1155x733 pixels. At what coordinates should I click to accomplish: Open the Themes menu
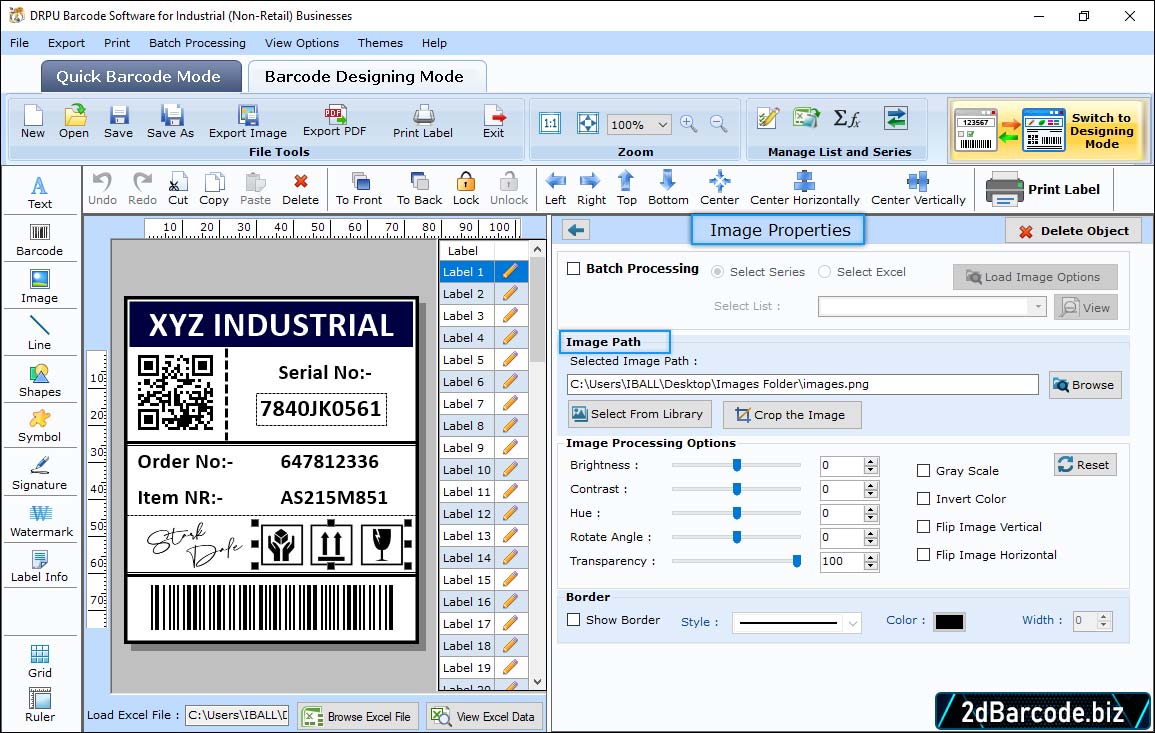(x=380, y=43)
